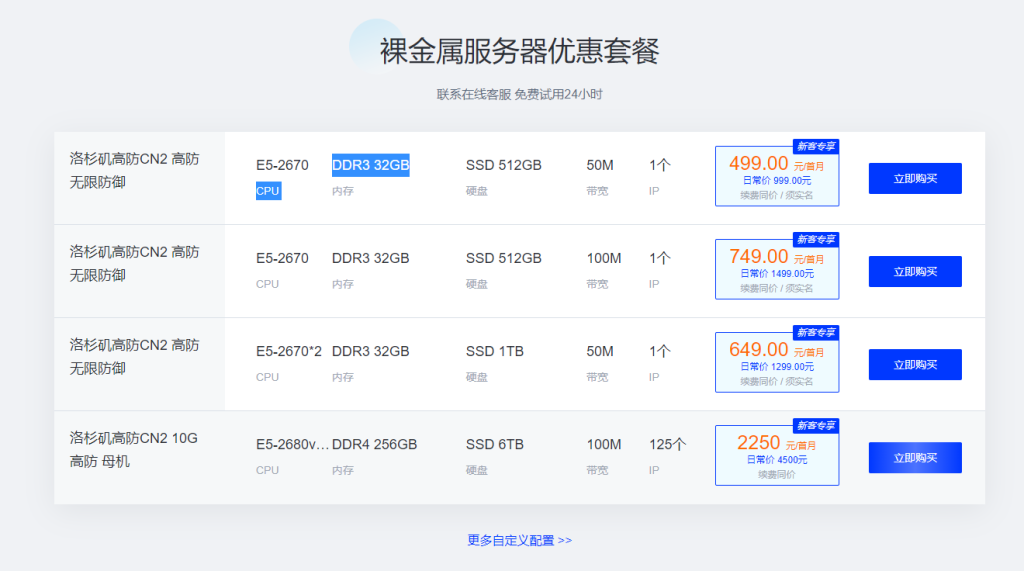Click the 新客专享 badge on the 2250 price
The height and width of the screenshot is (571, 1024).
pos(816,425)
